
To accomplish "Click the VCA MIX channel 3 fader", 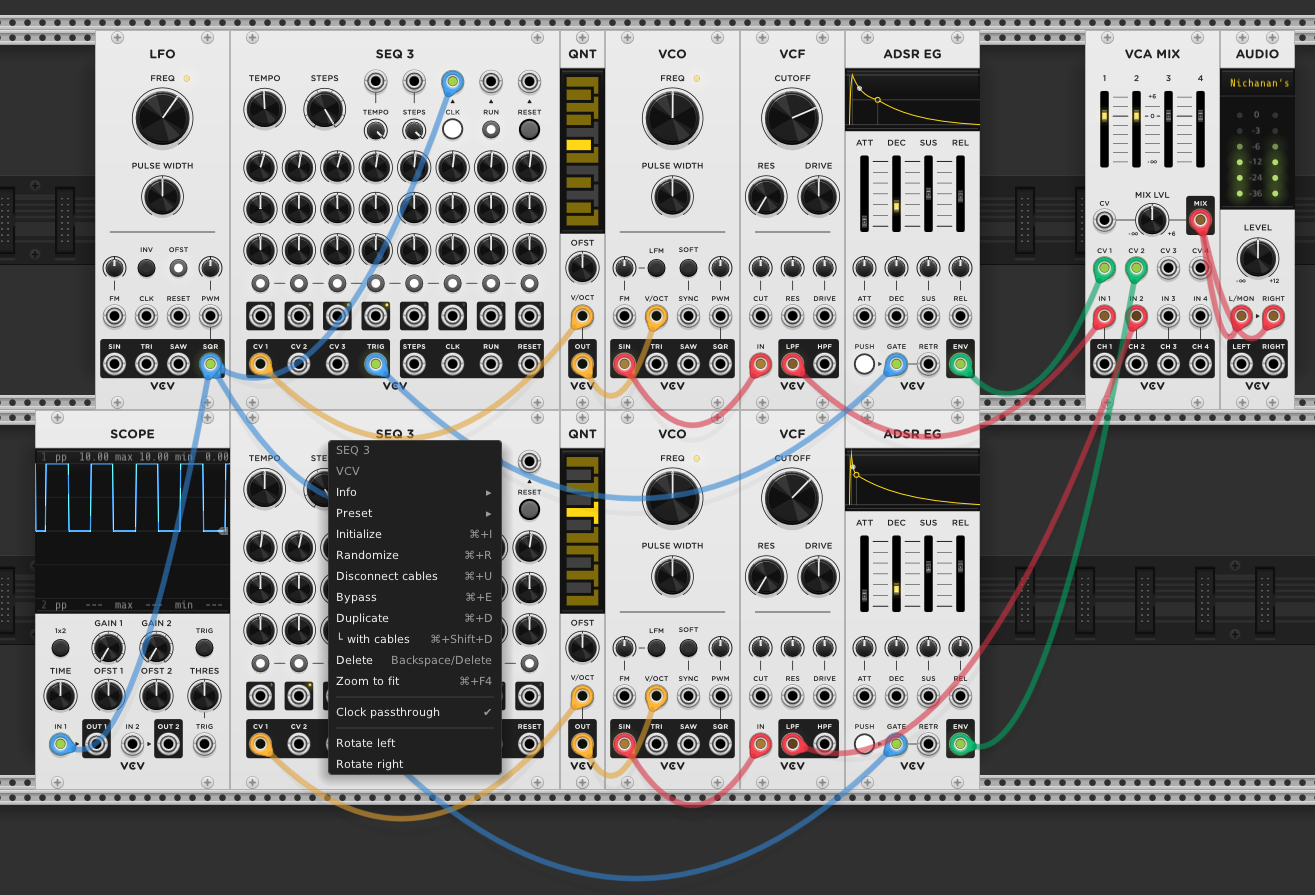I will point(1168,130).
